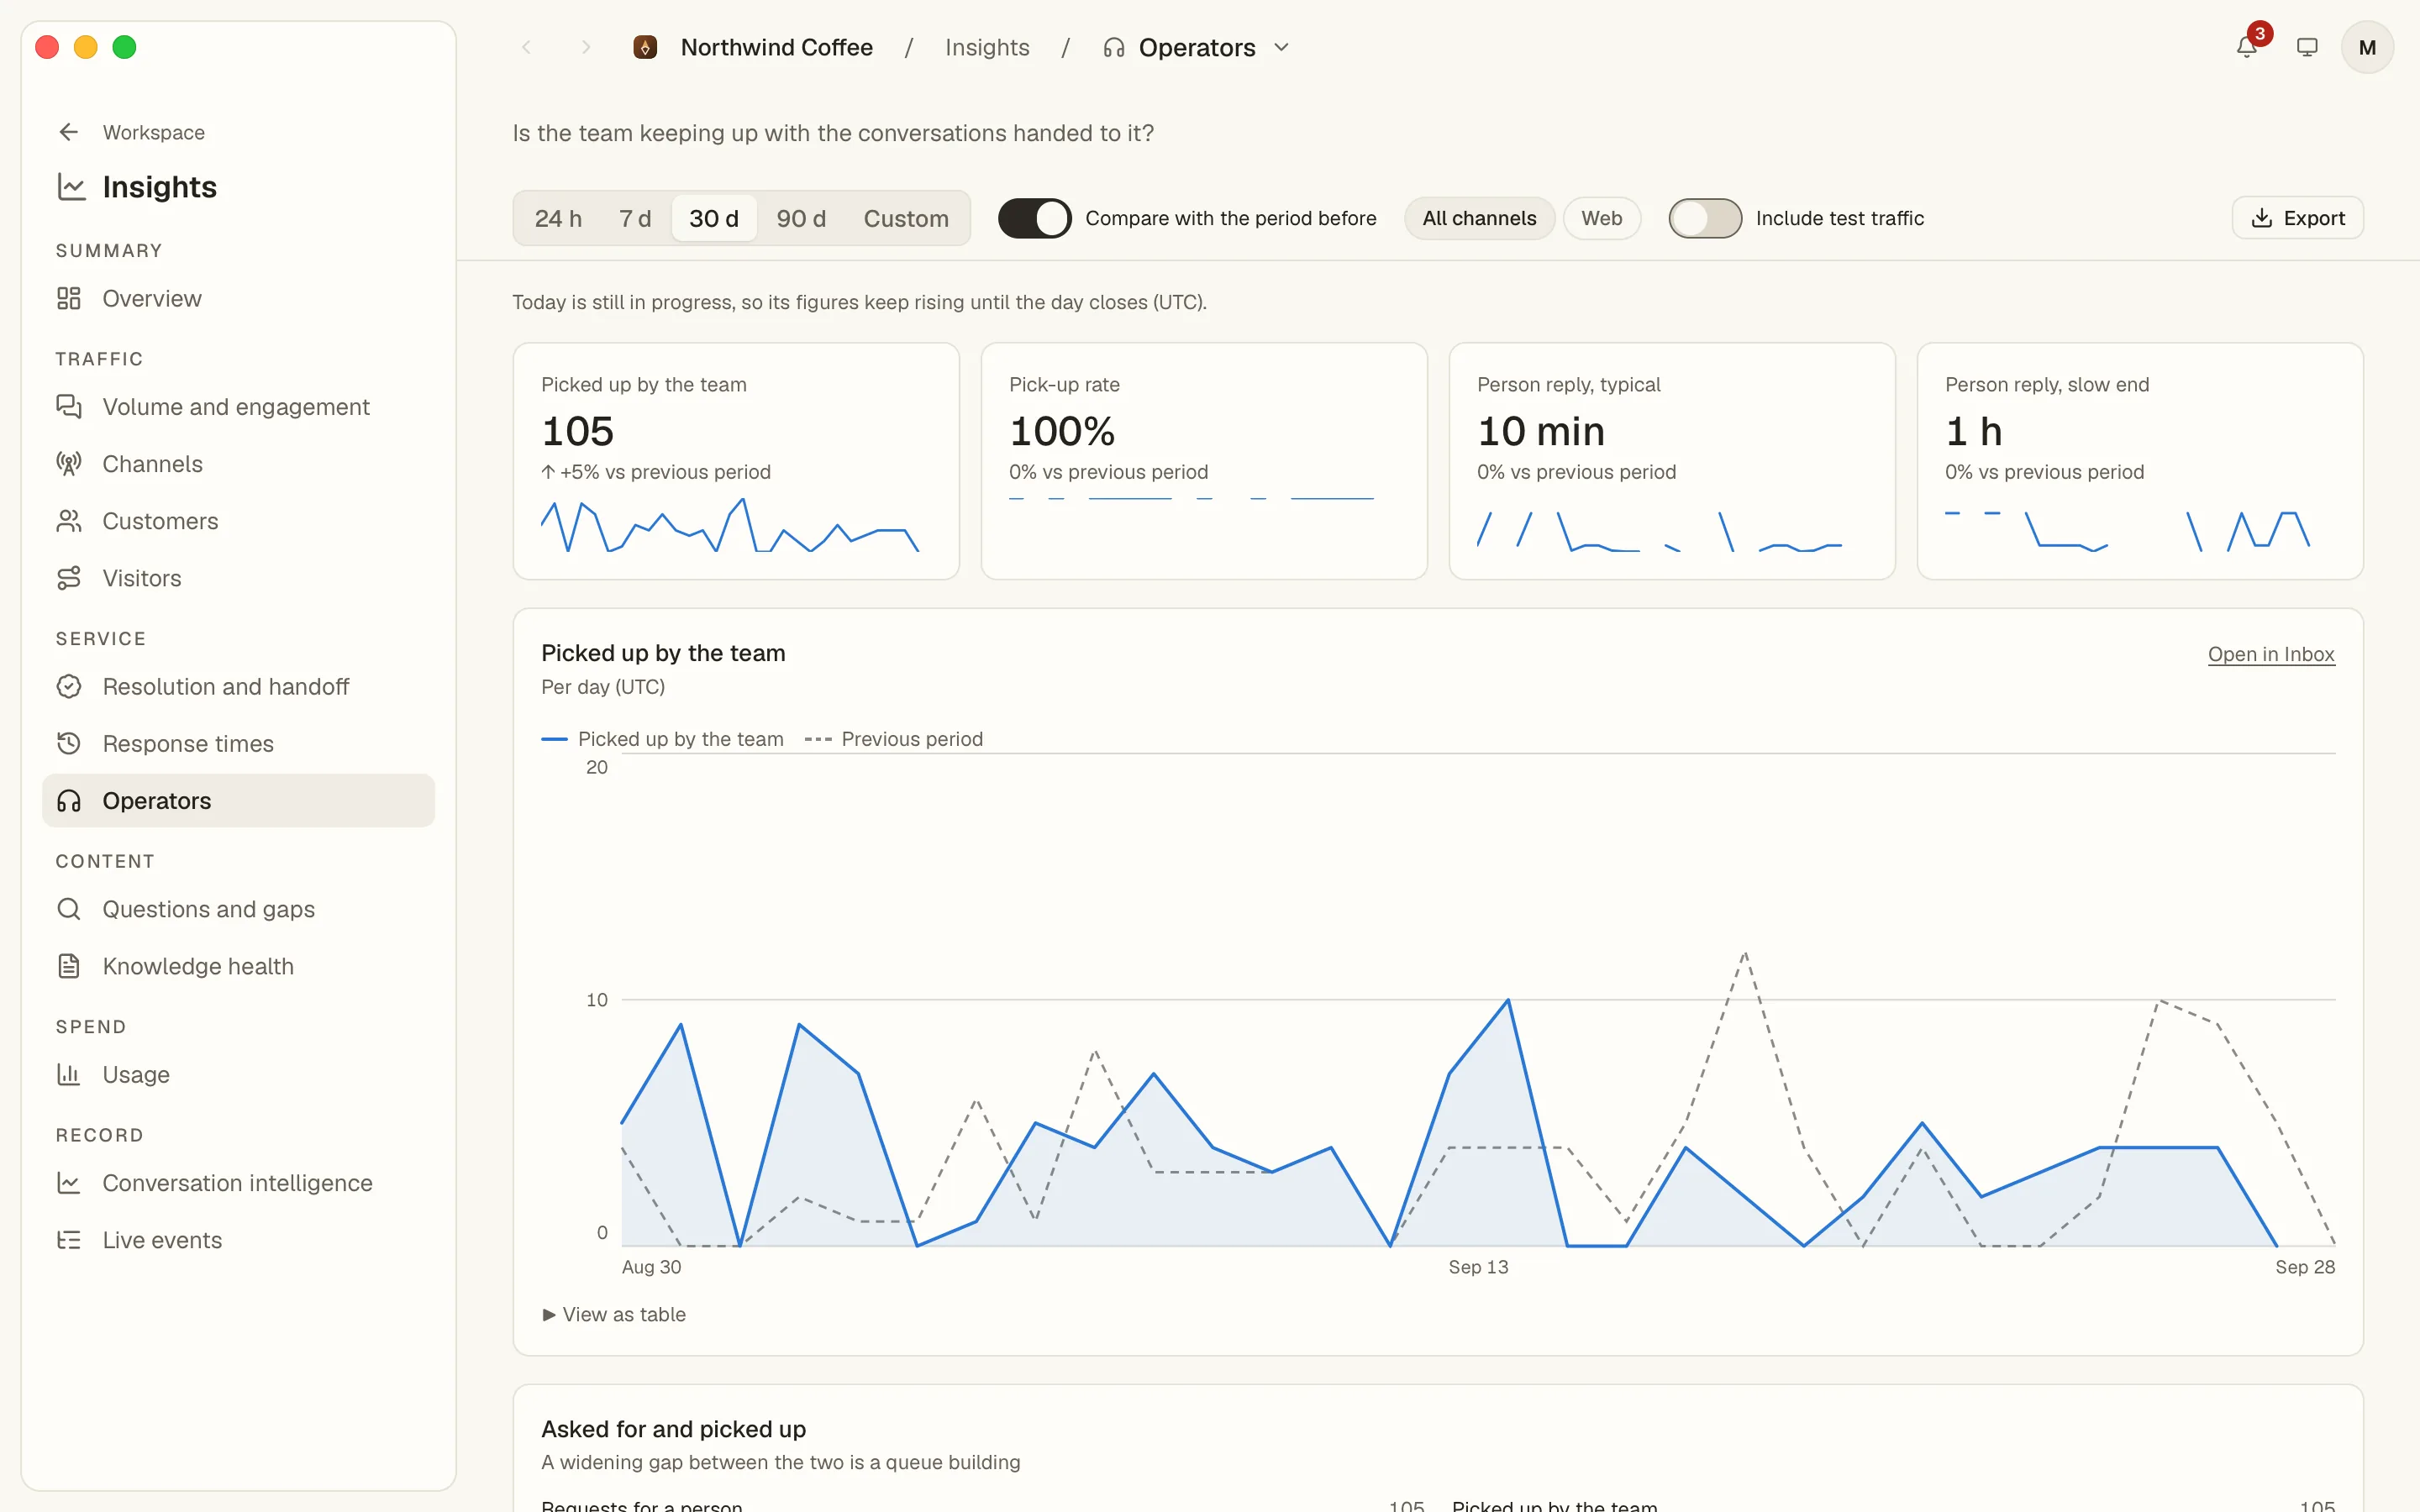Disable Compare with the period before toggle
2420x1512 pixels.
[1034, 218]
